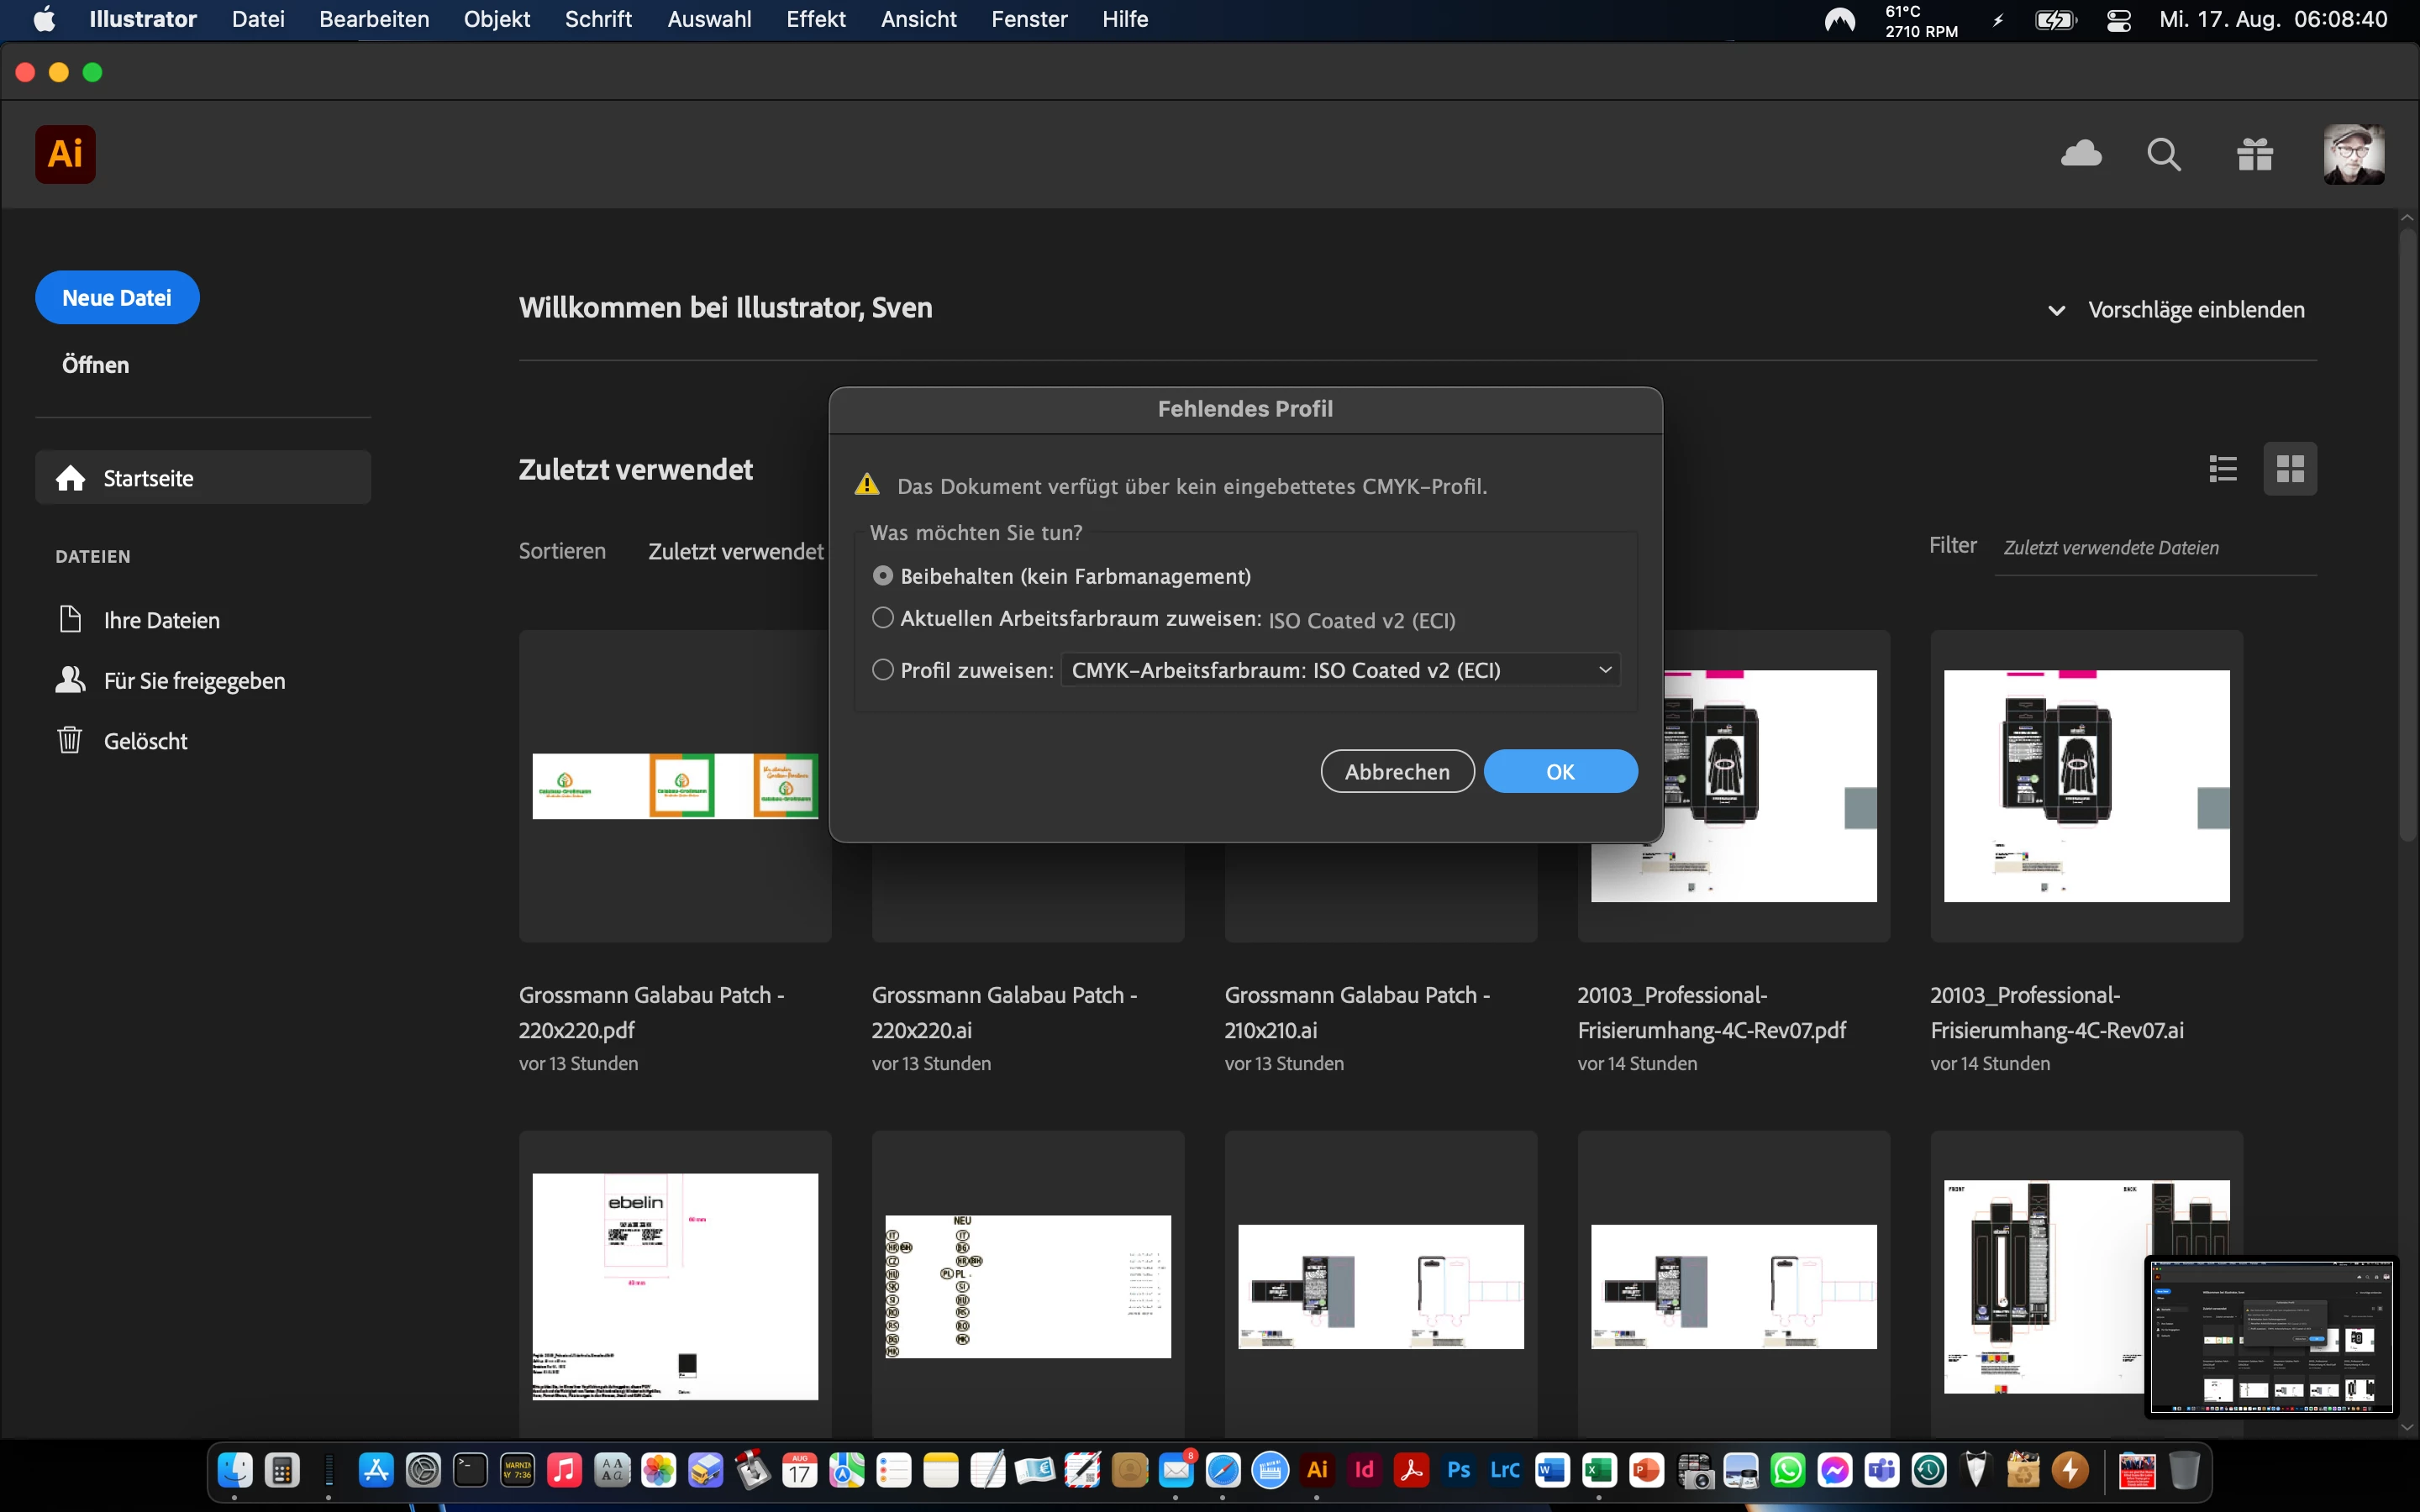
Task: Select Aktuellen Arbeitsfarbraum zuweisen radio button
Action: (x=883, y=619)
